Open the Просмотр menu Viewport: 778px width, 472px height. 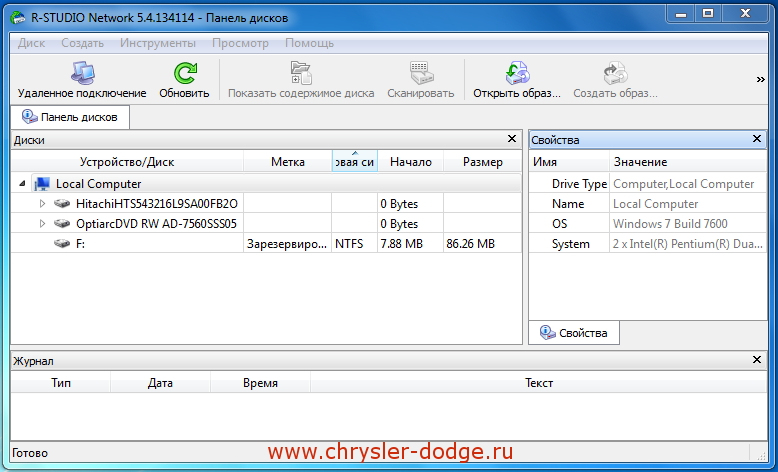[x=240, y=43]
